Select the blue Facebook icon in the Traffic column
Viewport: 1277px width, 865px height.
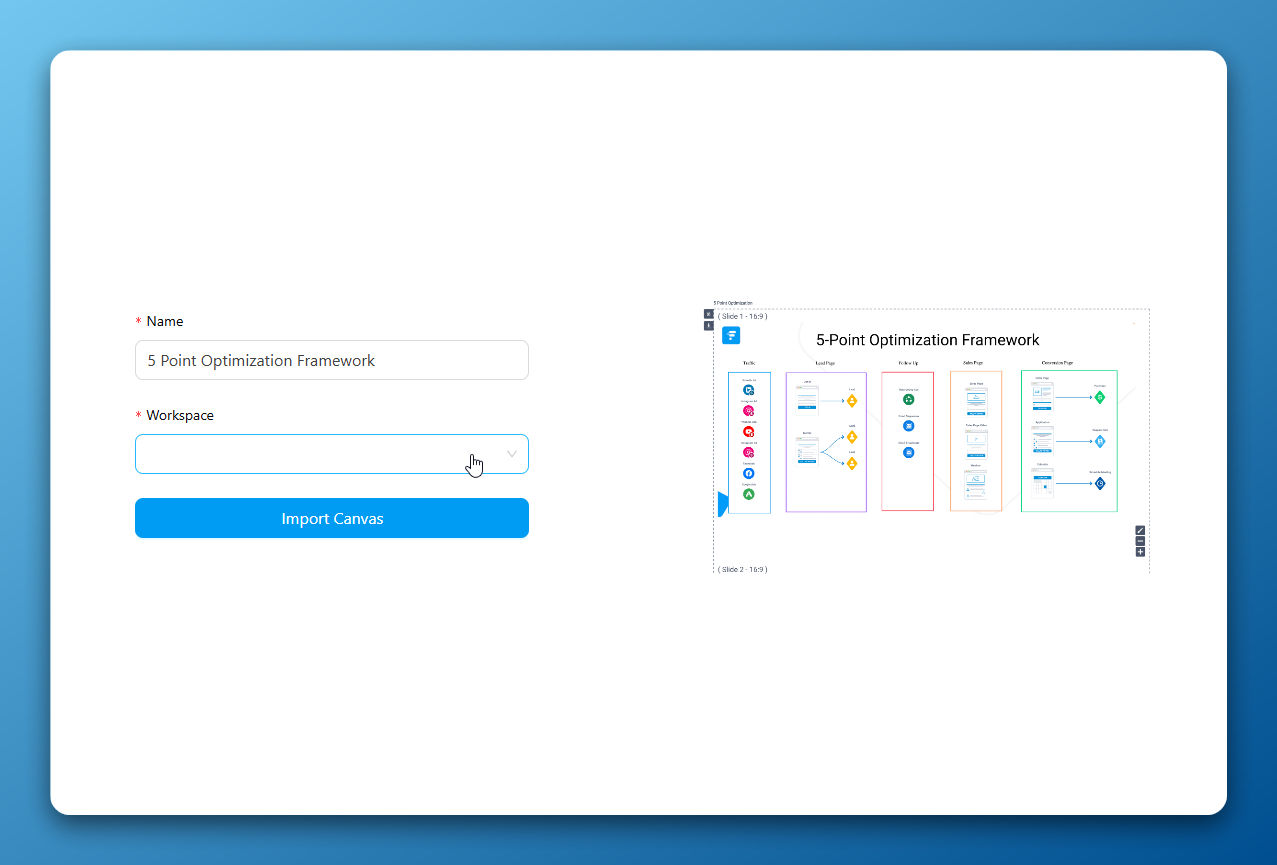(x=748, y=473)
